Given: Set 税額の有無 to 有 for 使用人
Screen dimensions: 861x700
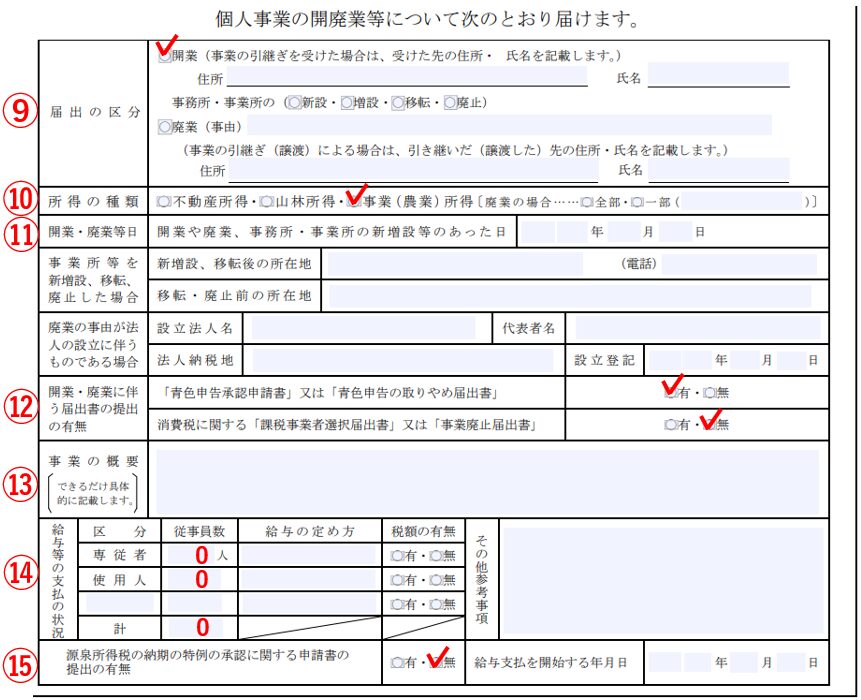Looking at the screenshot, I should [397, 580].
